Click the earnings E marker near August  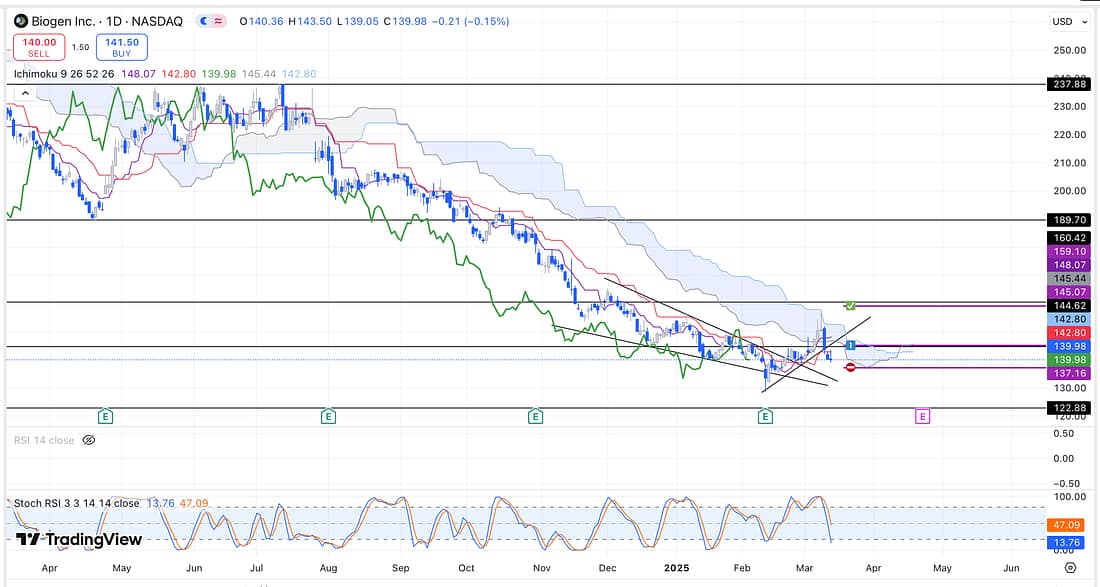coord(327,415)
